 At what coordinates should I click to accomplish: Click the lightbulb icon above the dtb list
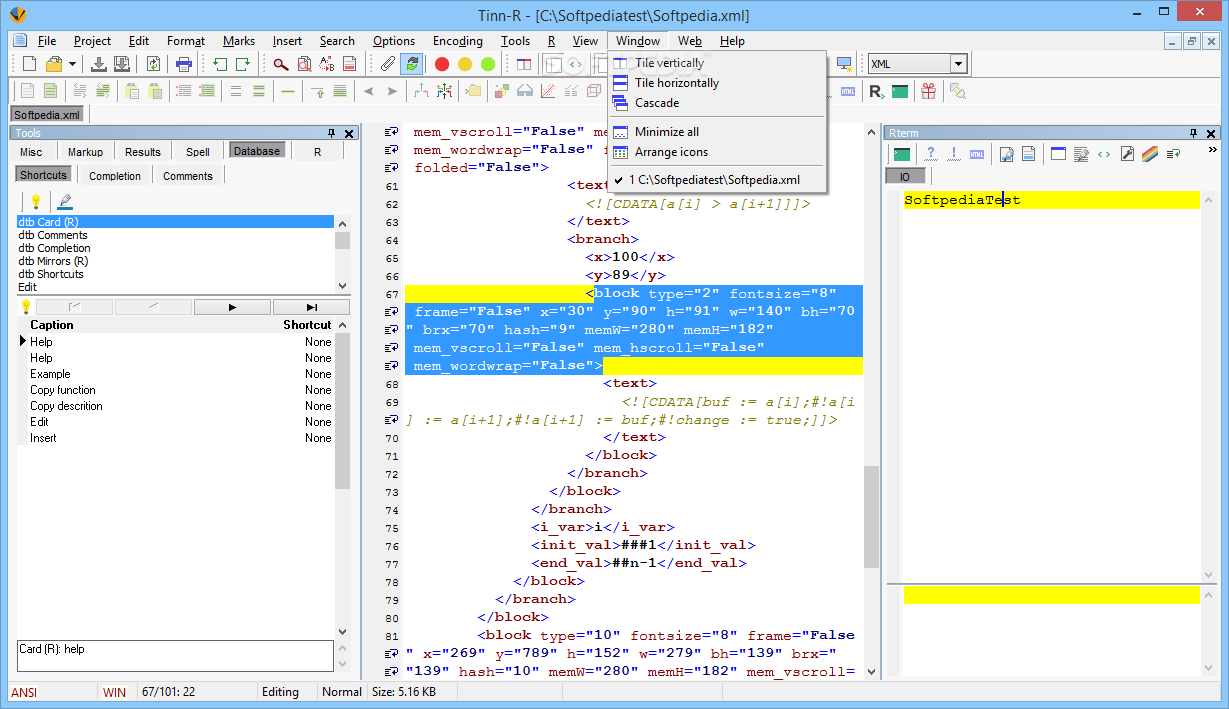pyautogui.click(x=35, y=201)
